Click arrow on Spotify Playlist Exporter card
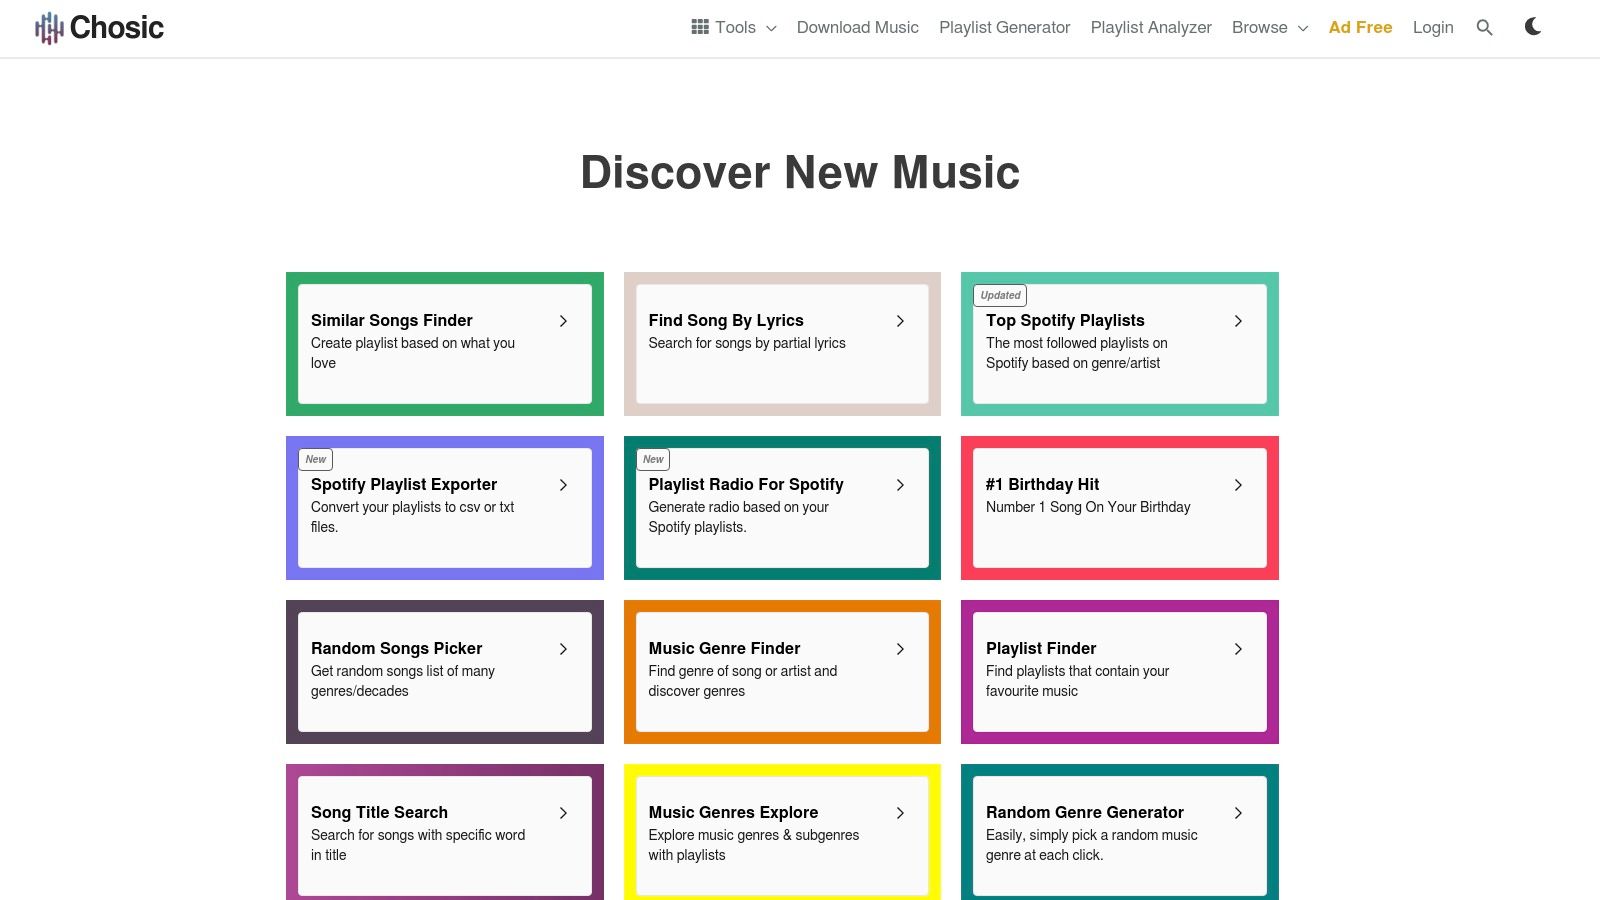1600x900 pixels. click(563, 485)
